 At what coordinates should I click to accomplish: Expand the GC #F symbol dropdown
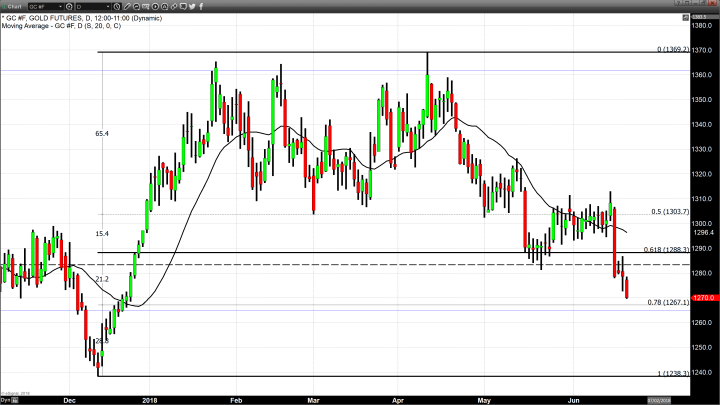60,6
